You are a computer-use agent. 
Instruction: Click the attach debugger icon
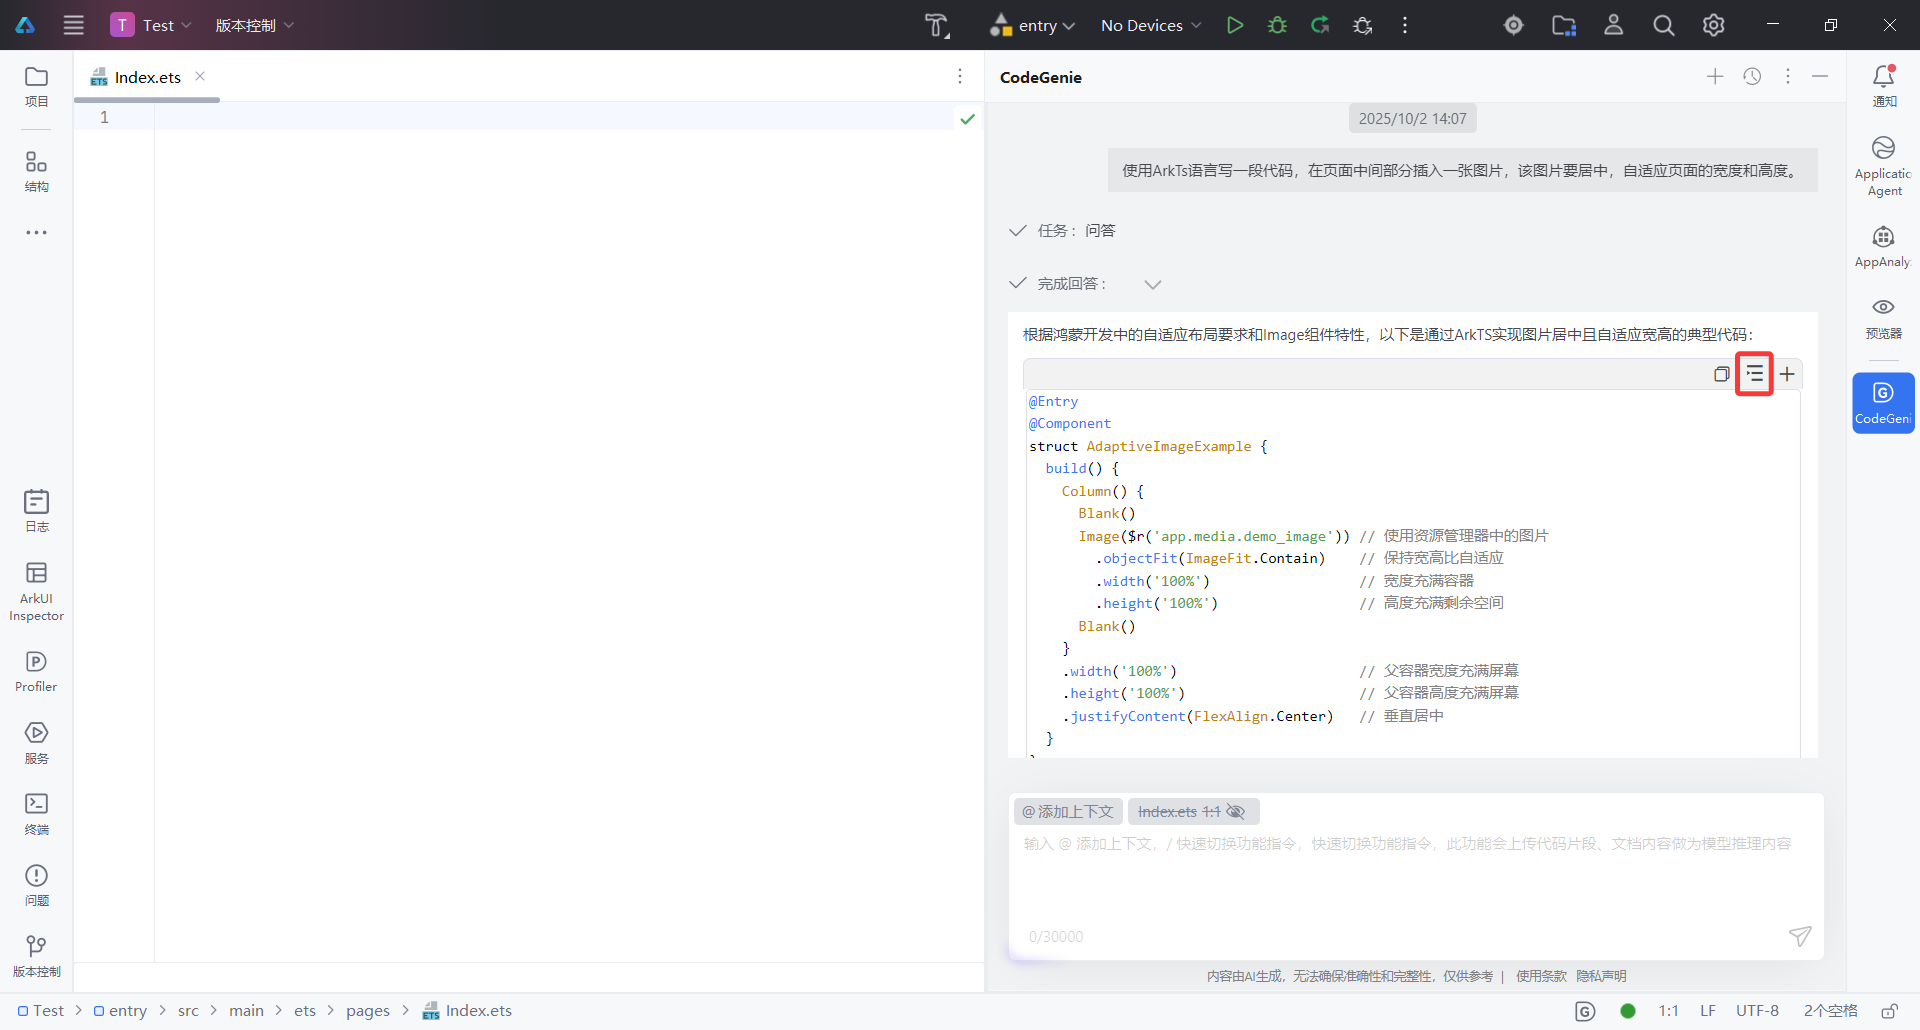click(x=1362, y=25)
